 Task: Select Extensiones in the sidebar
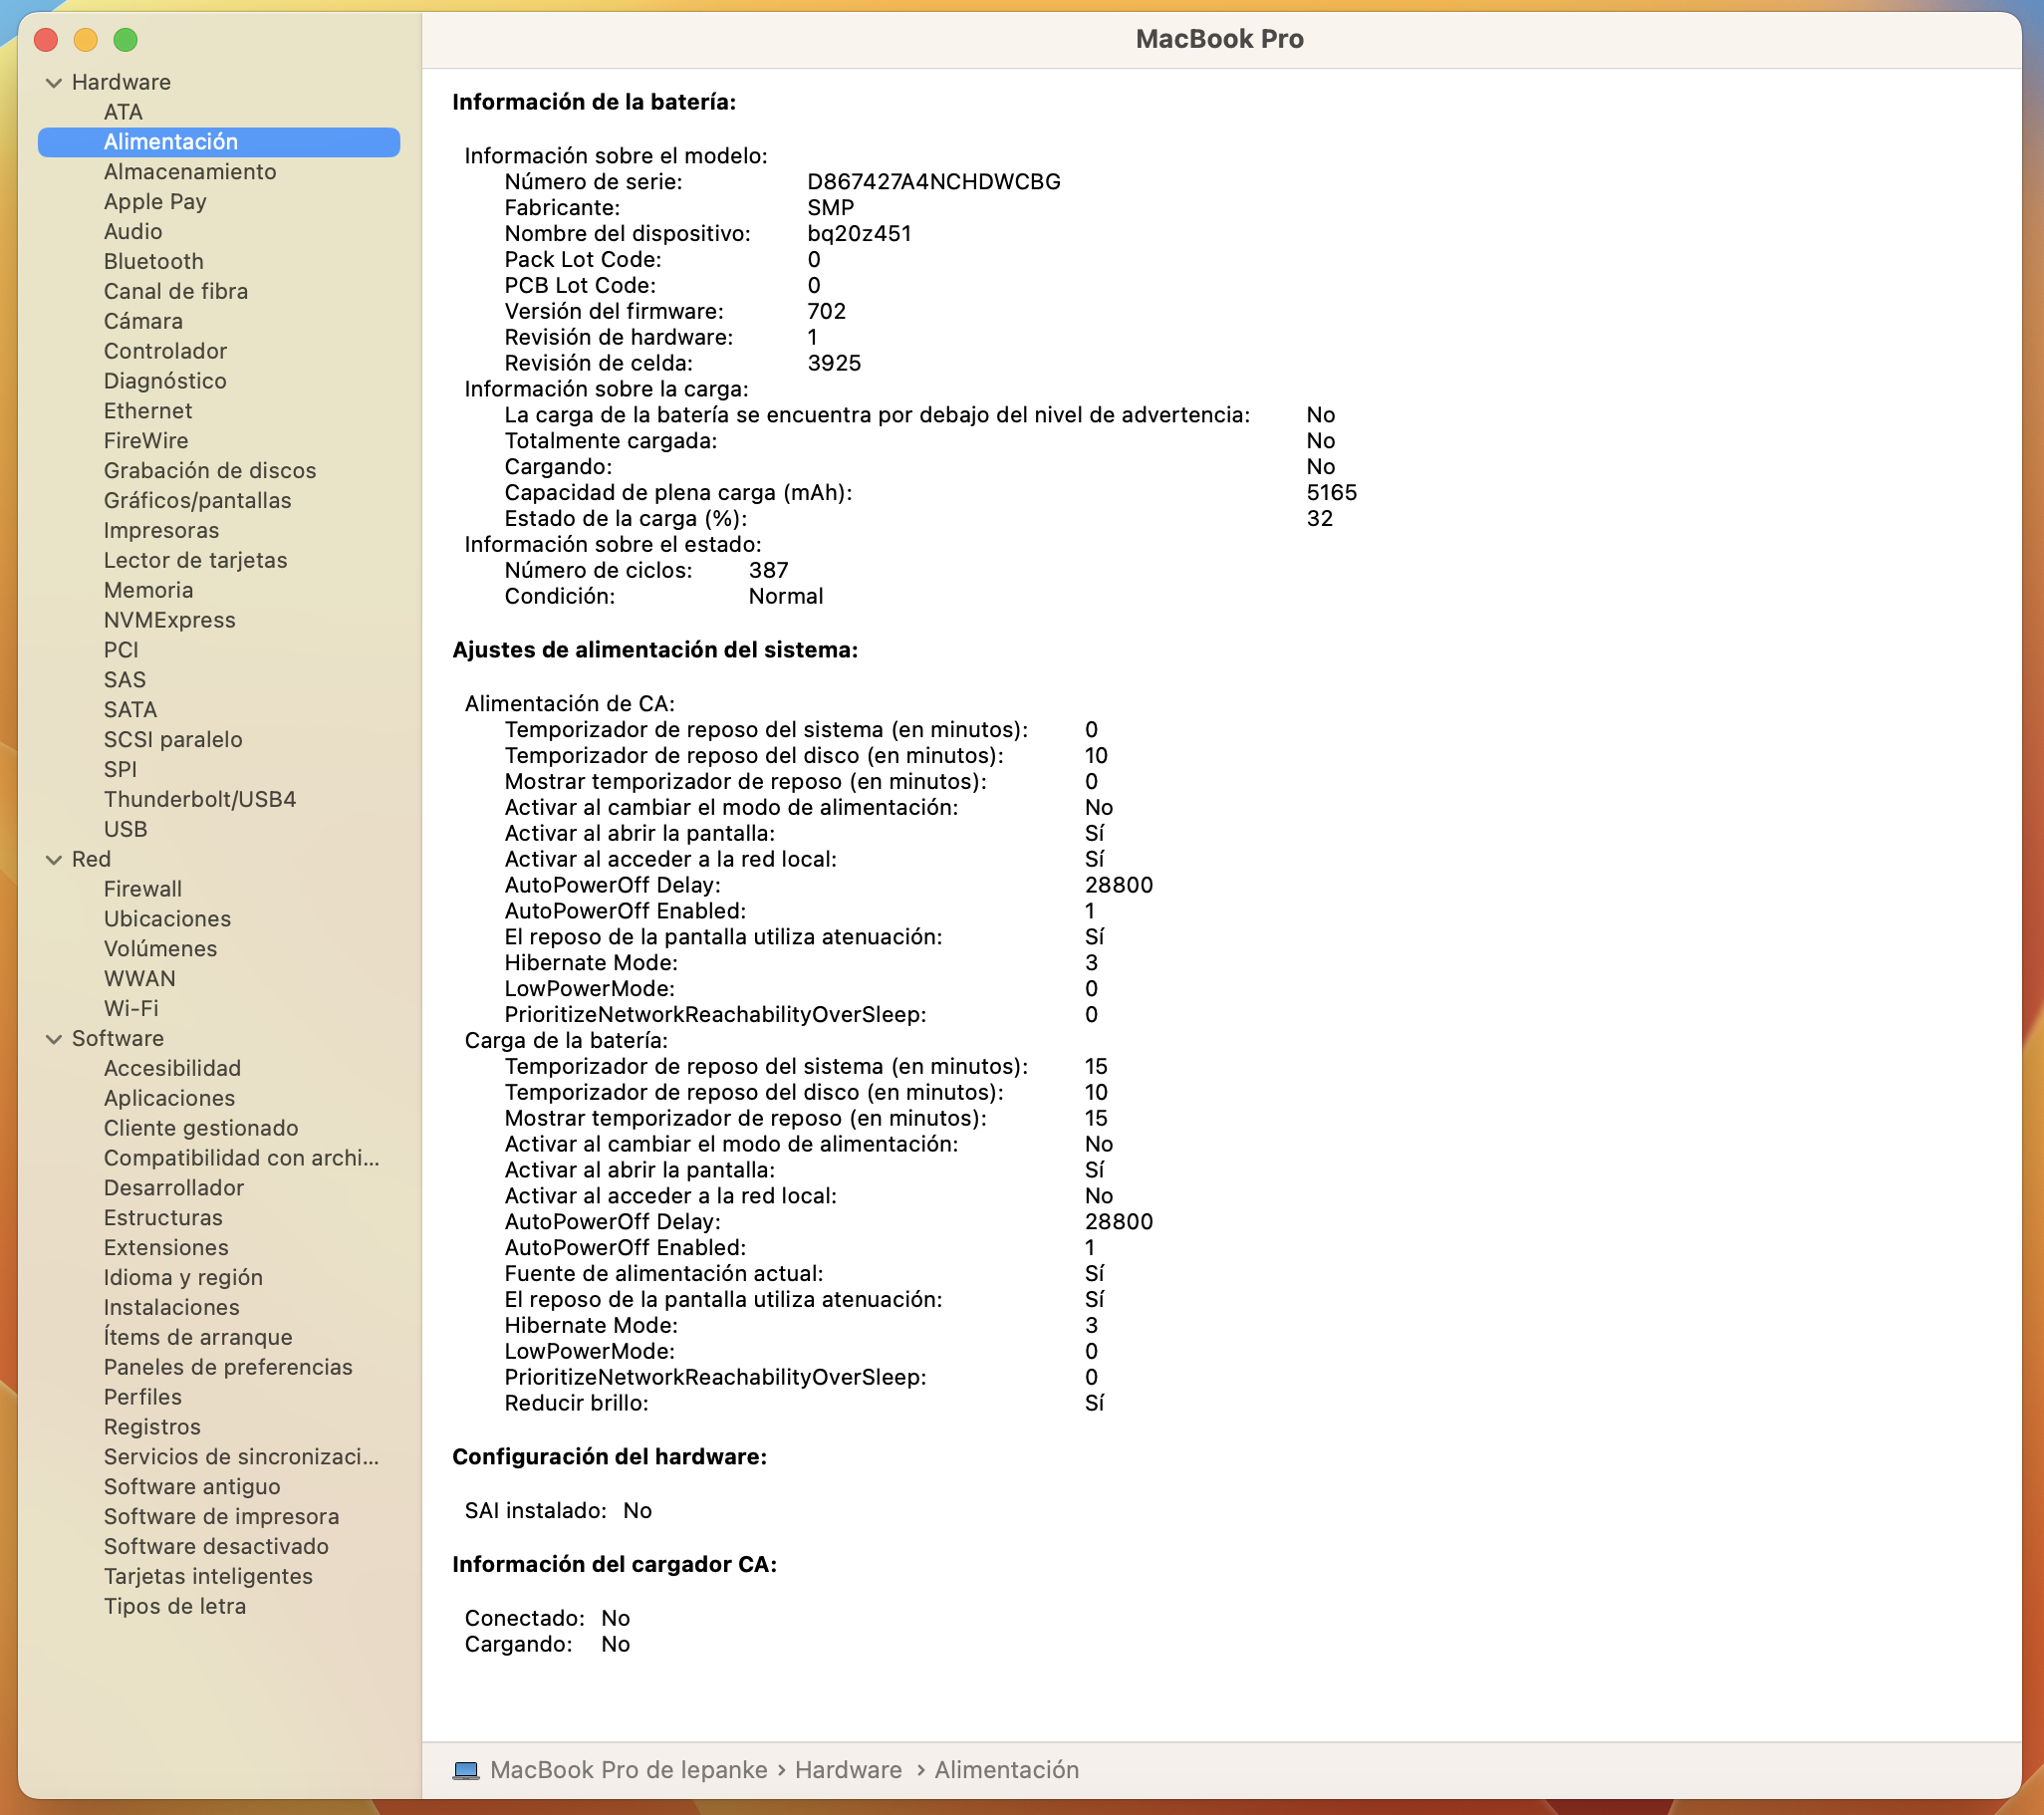(166, 1248)
